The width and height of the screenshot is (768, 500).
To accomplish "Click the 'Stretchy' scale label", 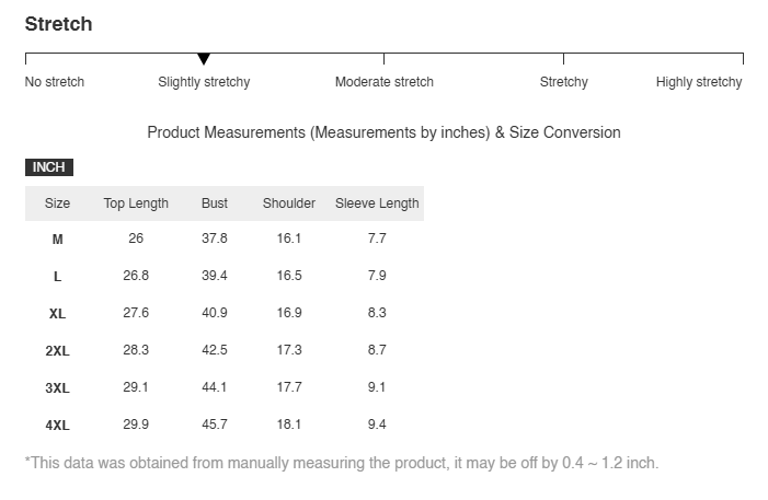I will [x=564, y=82].
